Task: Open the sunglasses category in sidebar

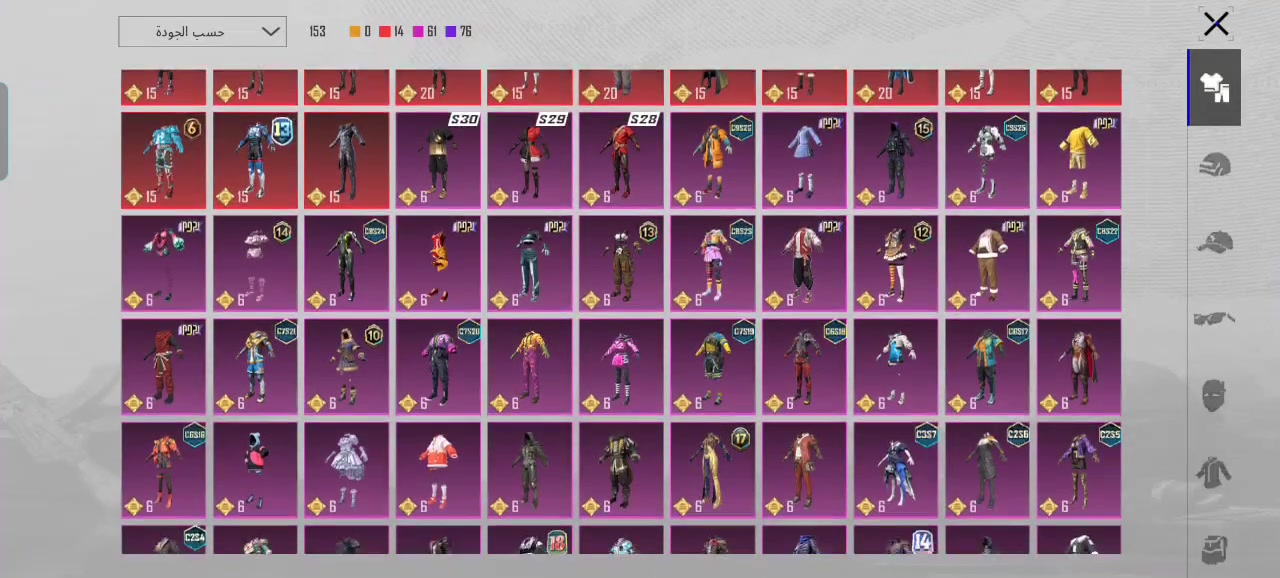Action: (x=1215, y=319)
